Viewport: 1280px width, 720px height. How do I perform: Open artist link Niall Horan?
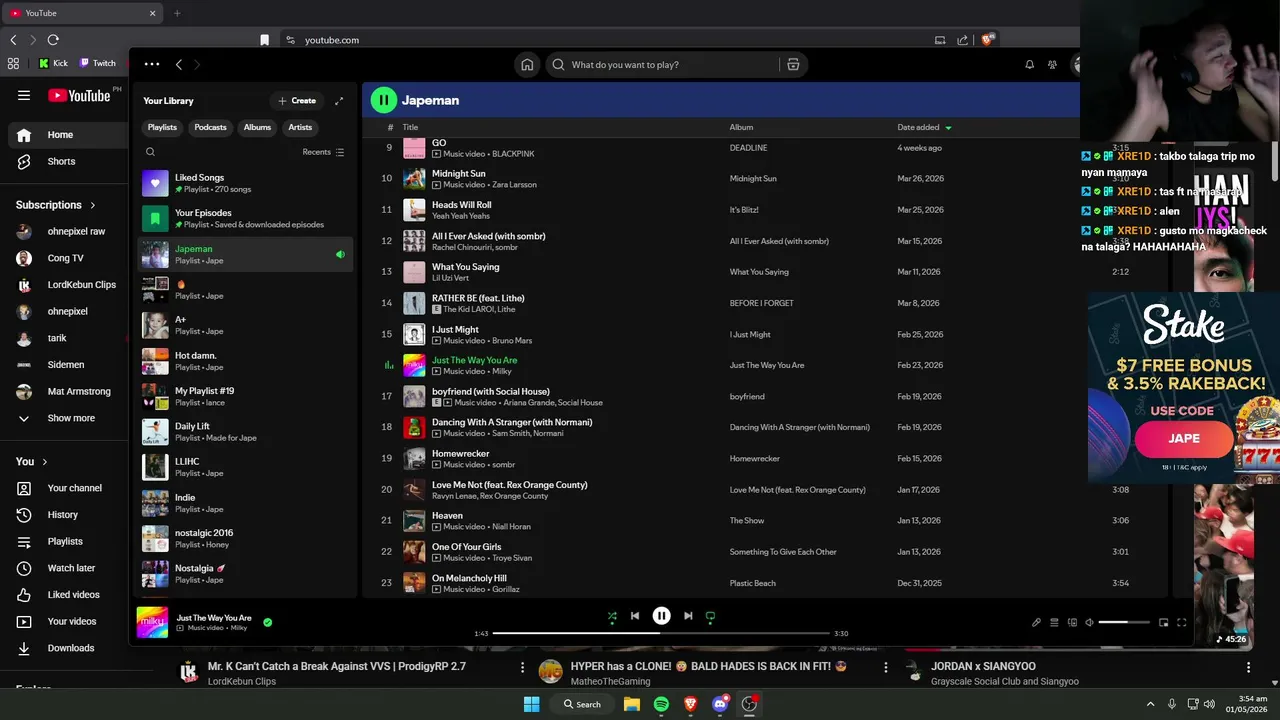512,527
